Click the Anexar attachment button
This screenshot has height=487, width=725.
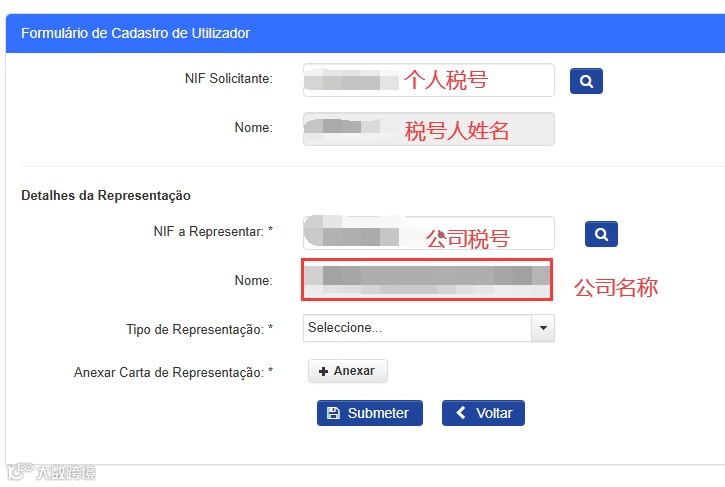[347, 371]
